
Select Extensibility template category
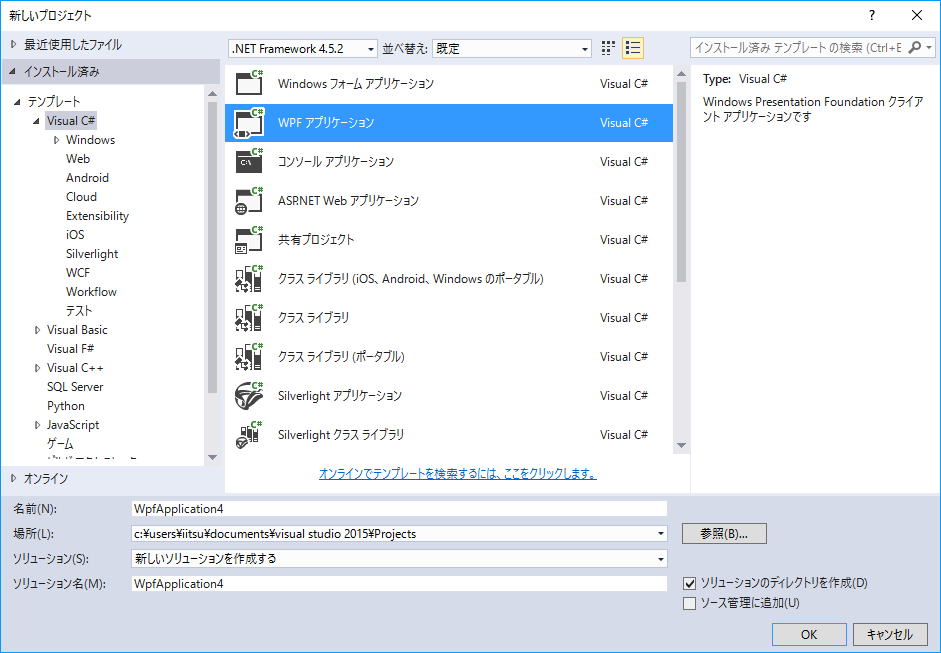coord(97,215)
